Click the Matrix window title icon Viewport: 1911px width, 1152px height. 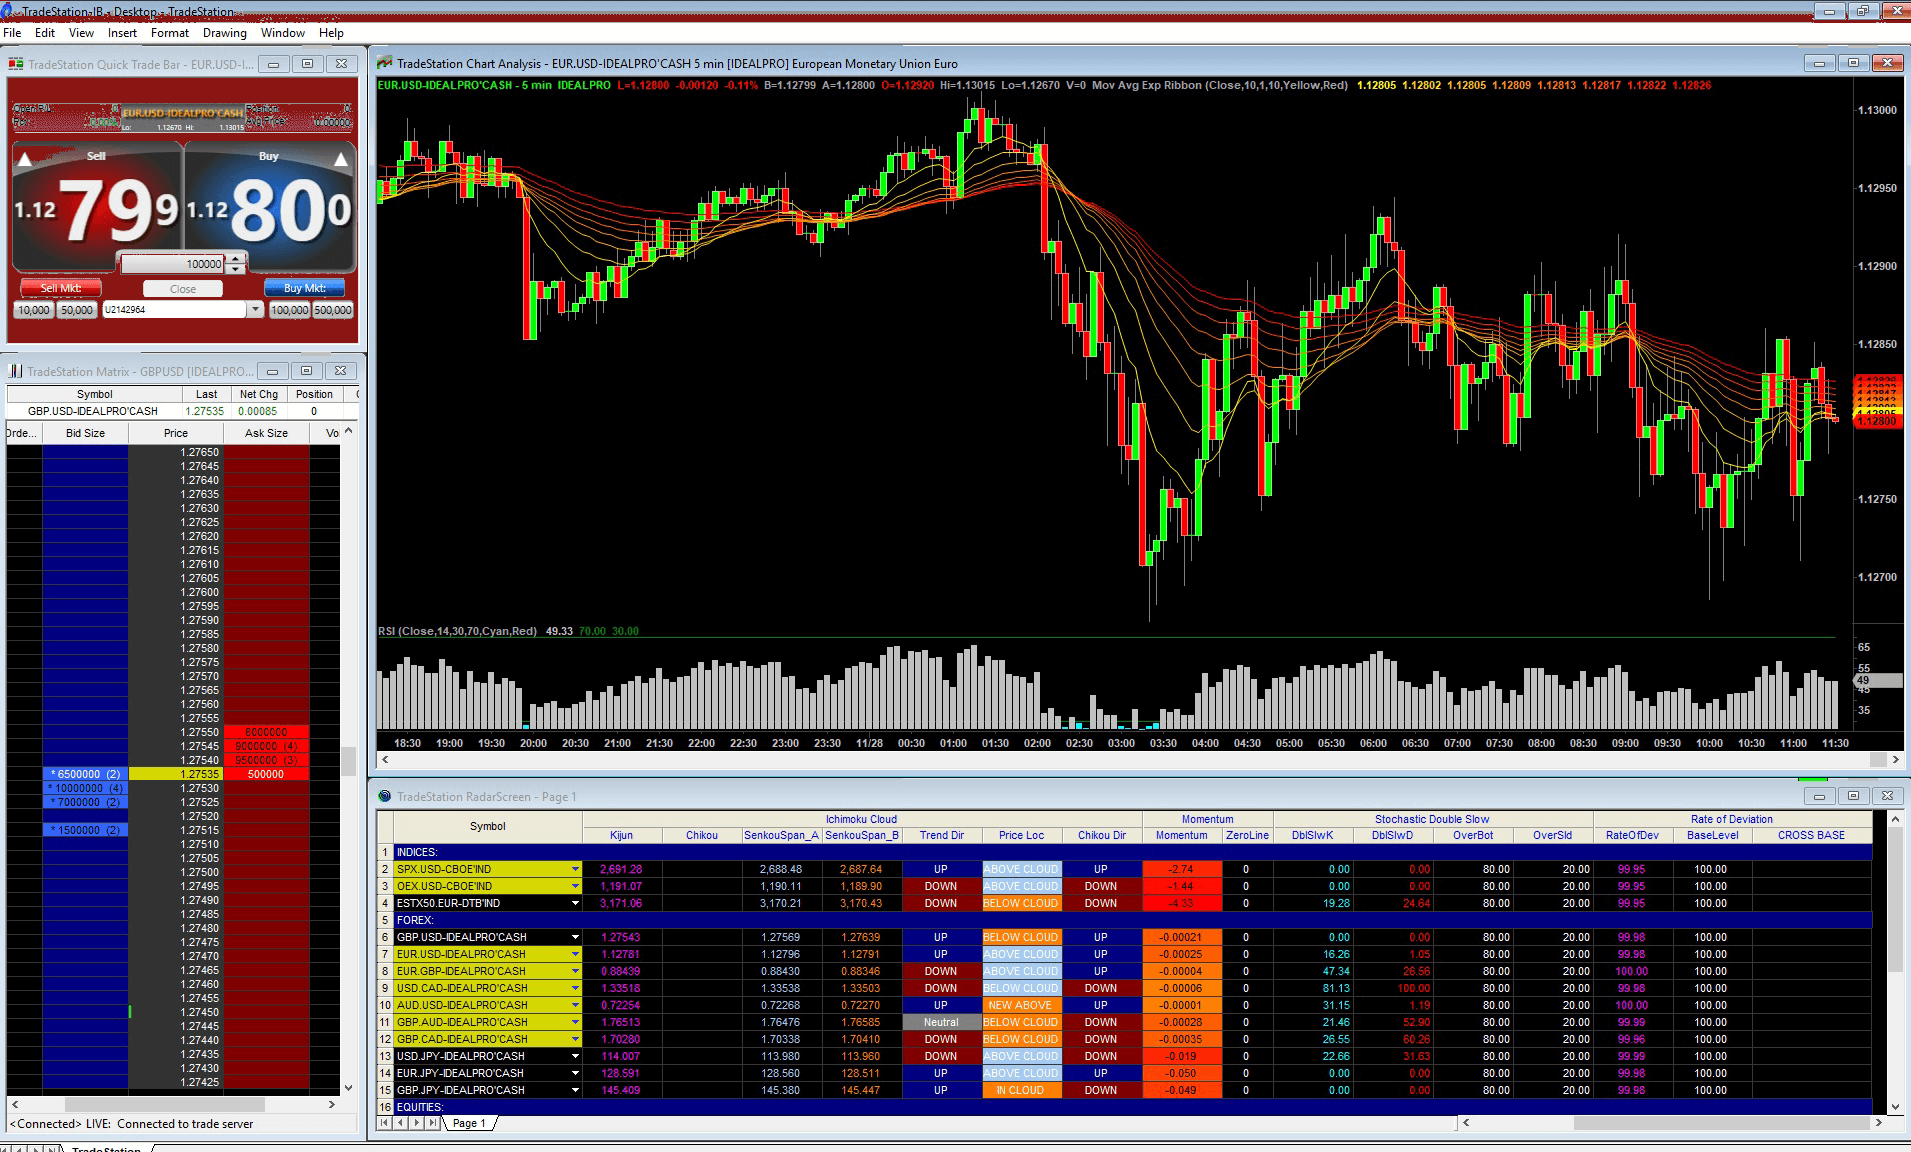click(x=15, y=371)
